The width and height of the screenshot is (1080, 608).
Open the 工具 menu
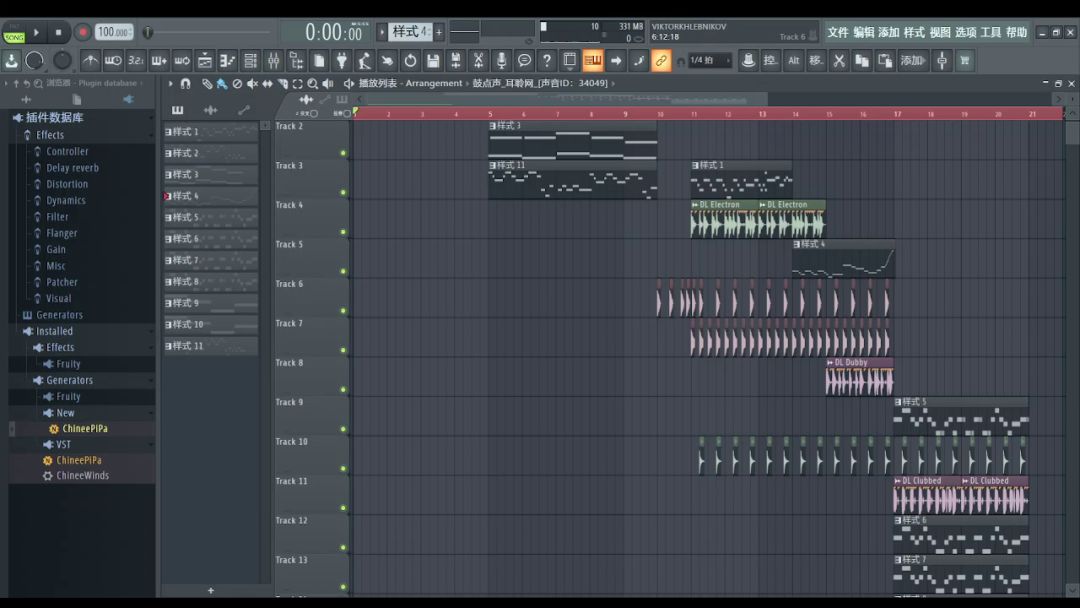pos(990,32)
